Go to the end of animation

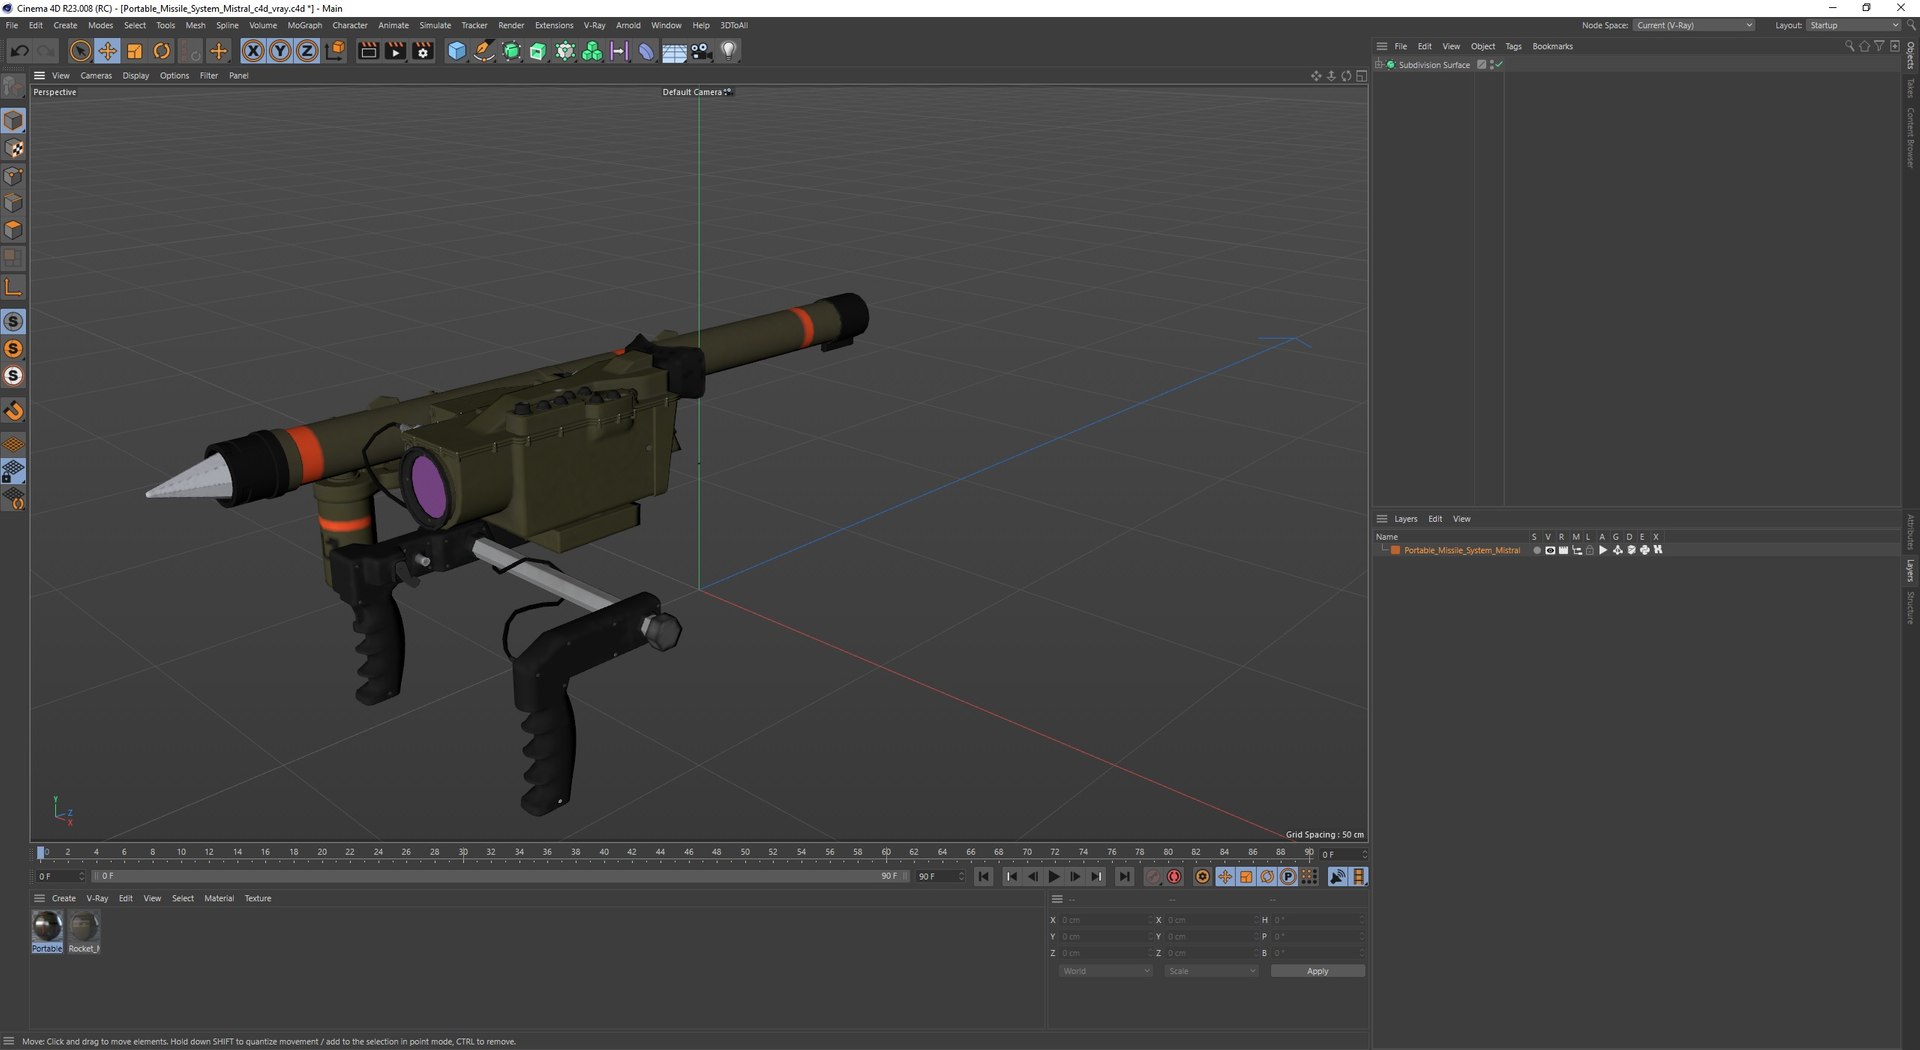(1124, 877)
